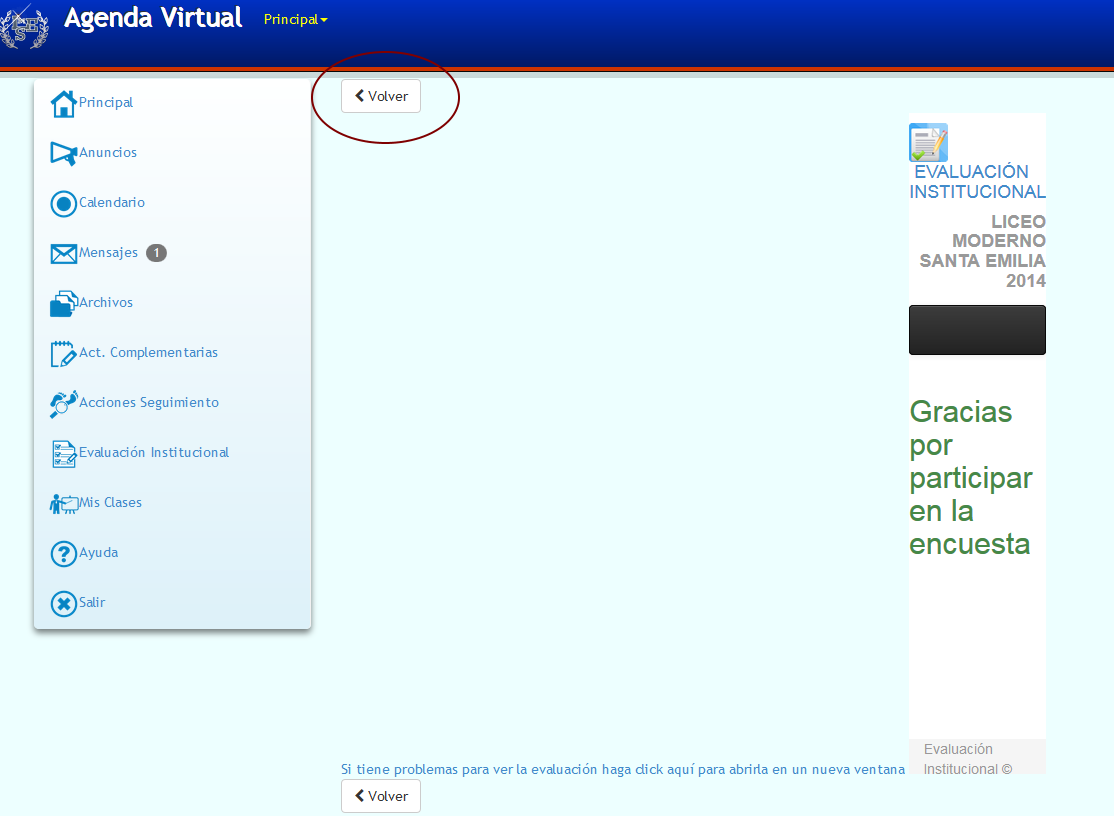Click the checklist icon for Evaluación Institucional

click(63, 454)
